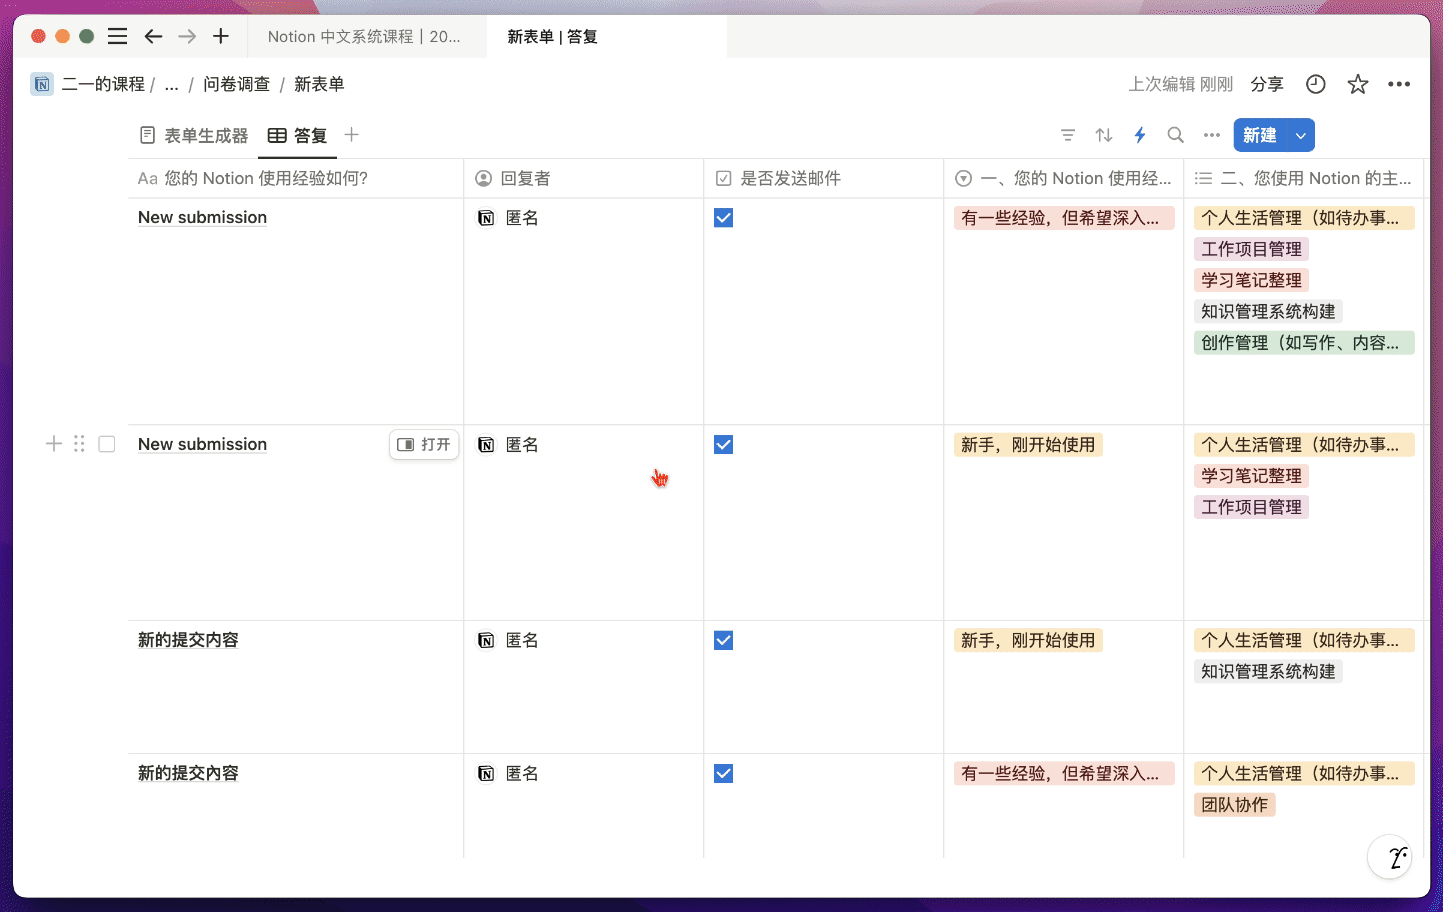Add page to favorites with star icon
Image resolution: width=1443 pixels, height=912 pixels.
click(1357, 84)
